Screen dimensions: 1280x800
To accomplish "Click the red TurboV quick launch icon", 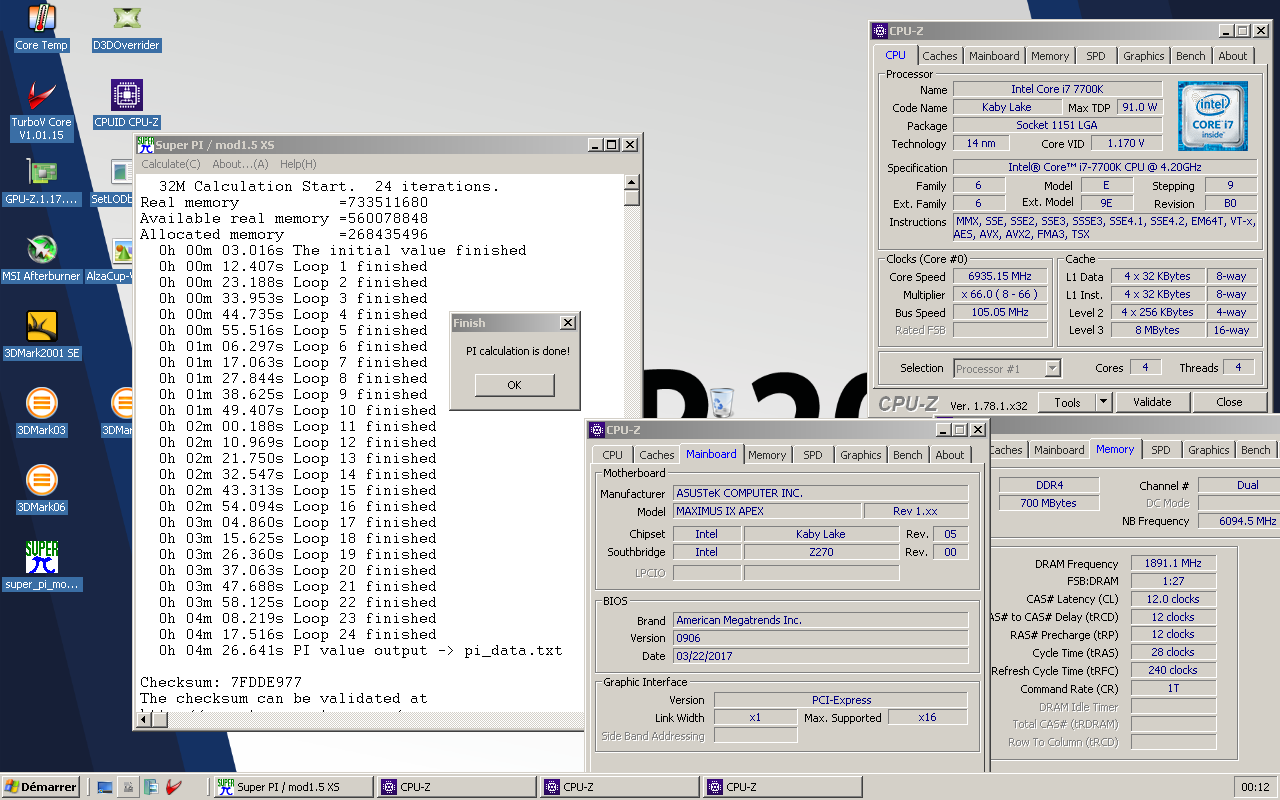I will click(174, 787).
